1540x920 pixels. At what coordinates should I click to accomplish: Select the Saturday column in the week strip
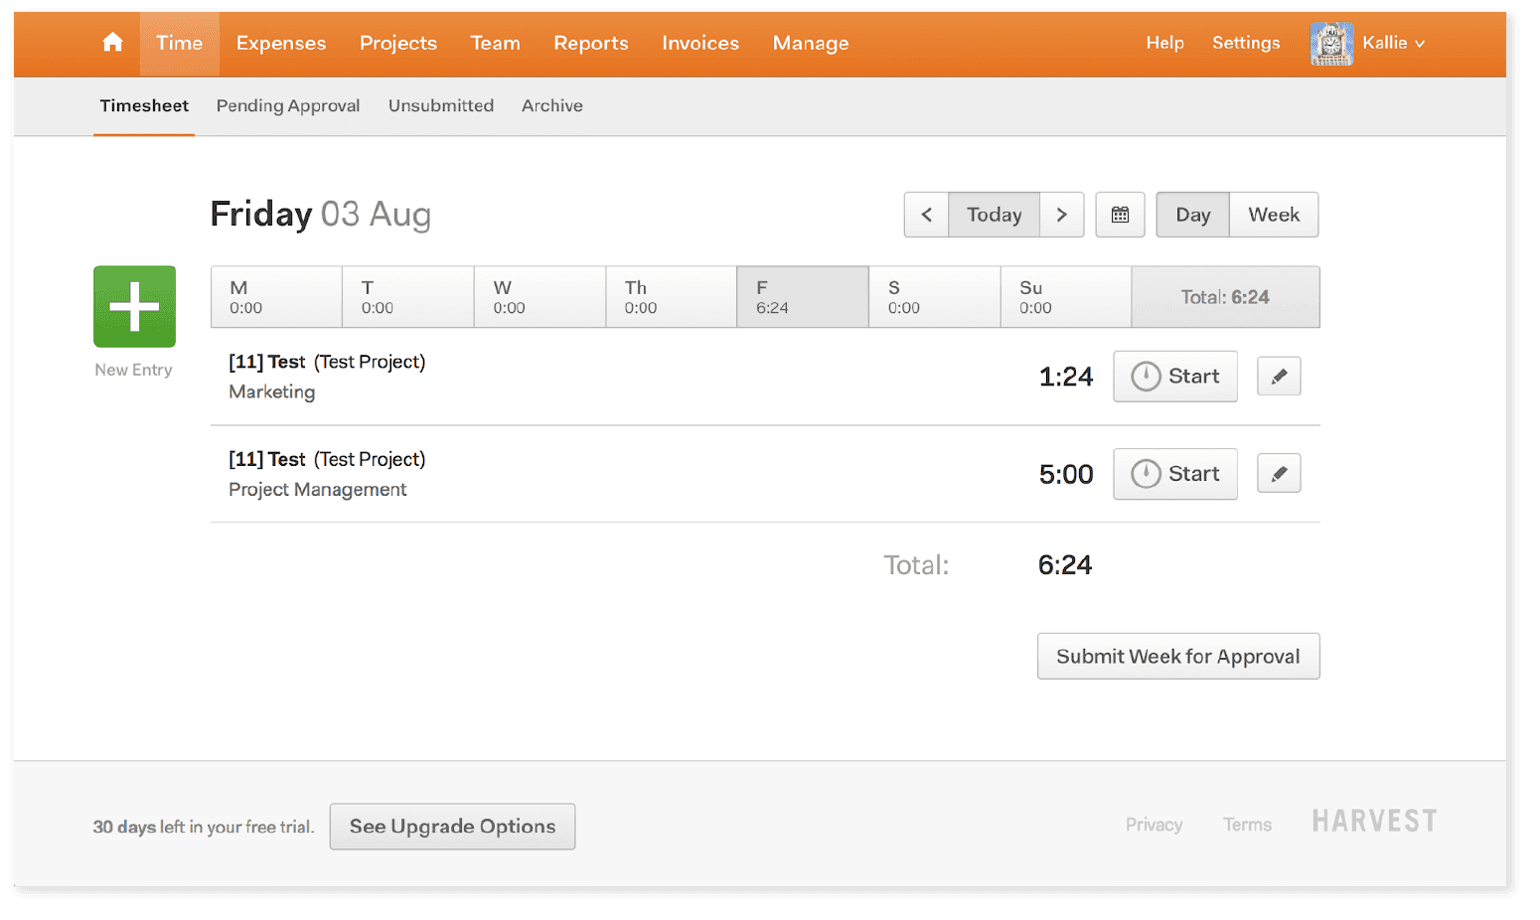click(933, 296)
